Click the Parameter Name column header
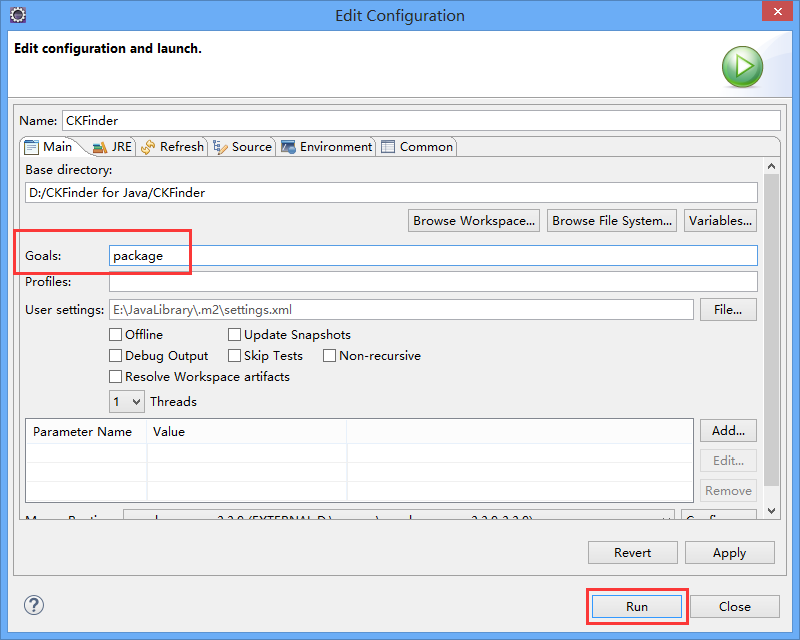 86,432
